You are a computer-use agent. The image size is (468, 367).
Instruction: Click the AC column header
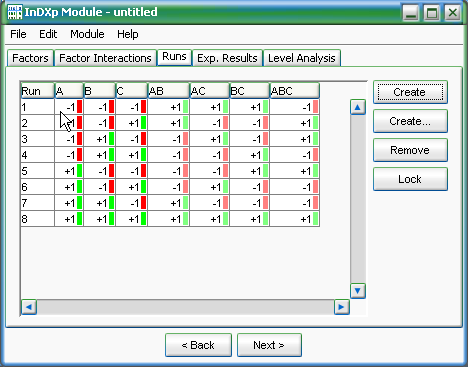209,91
